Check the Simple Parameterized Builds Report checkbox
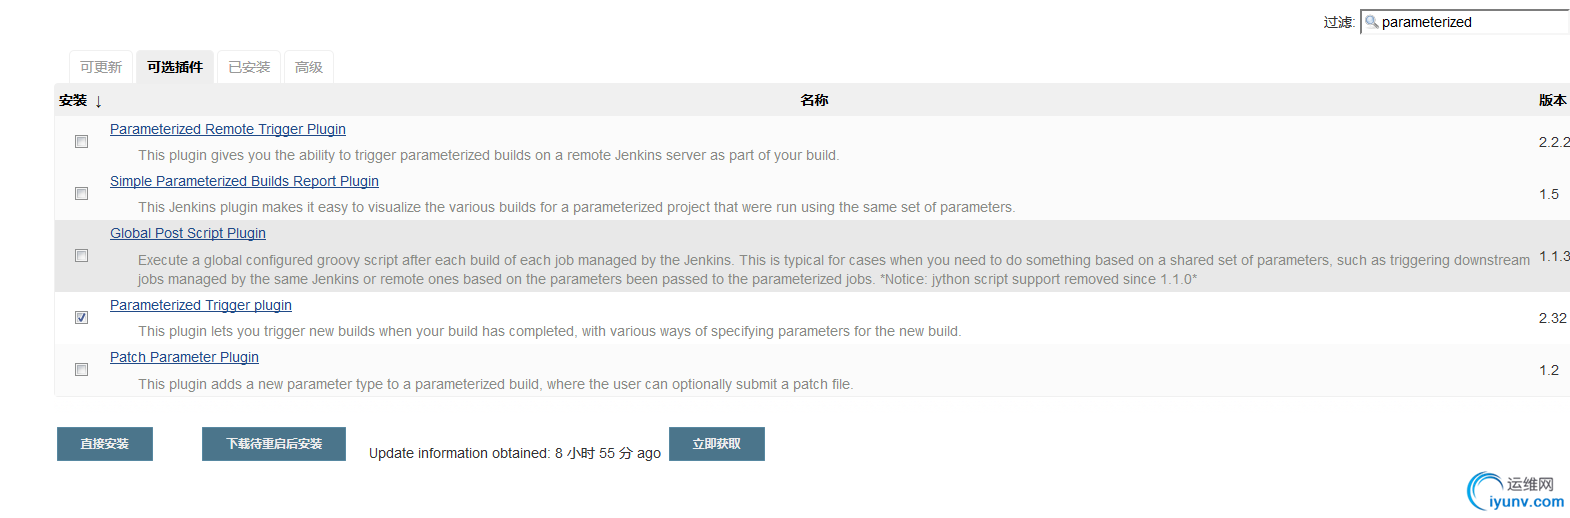1570x518 pixels. [x=81, y=194]
